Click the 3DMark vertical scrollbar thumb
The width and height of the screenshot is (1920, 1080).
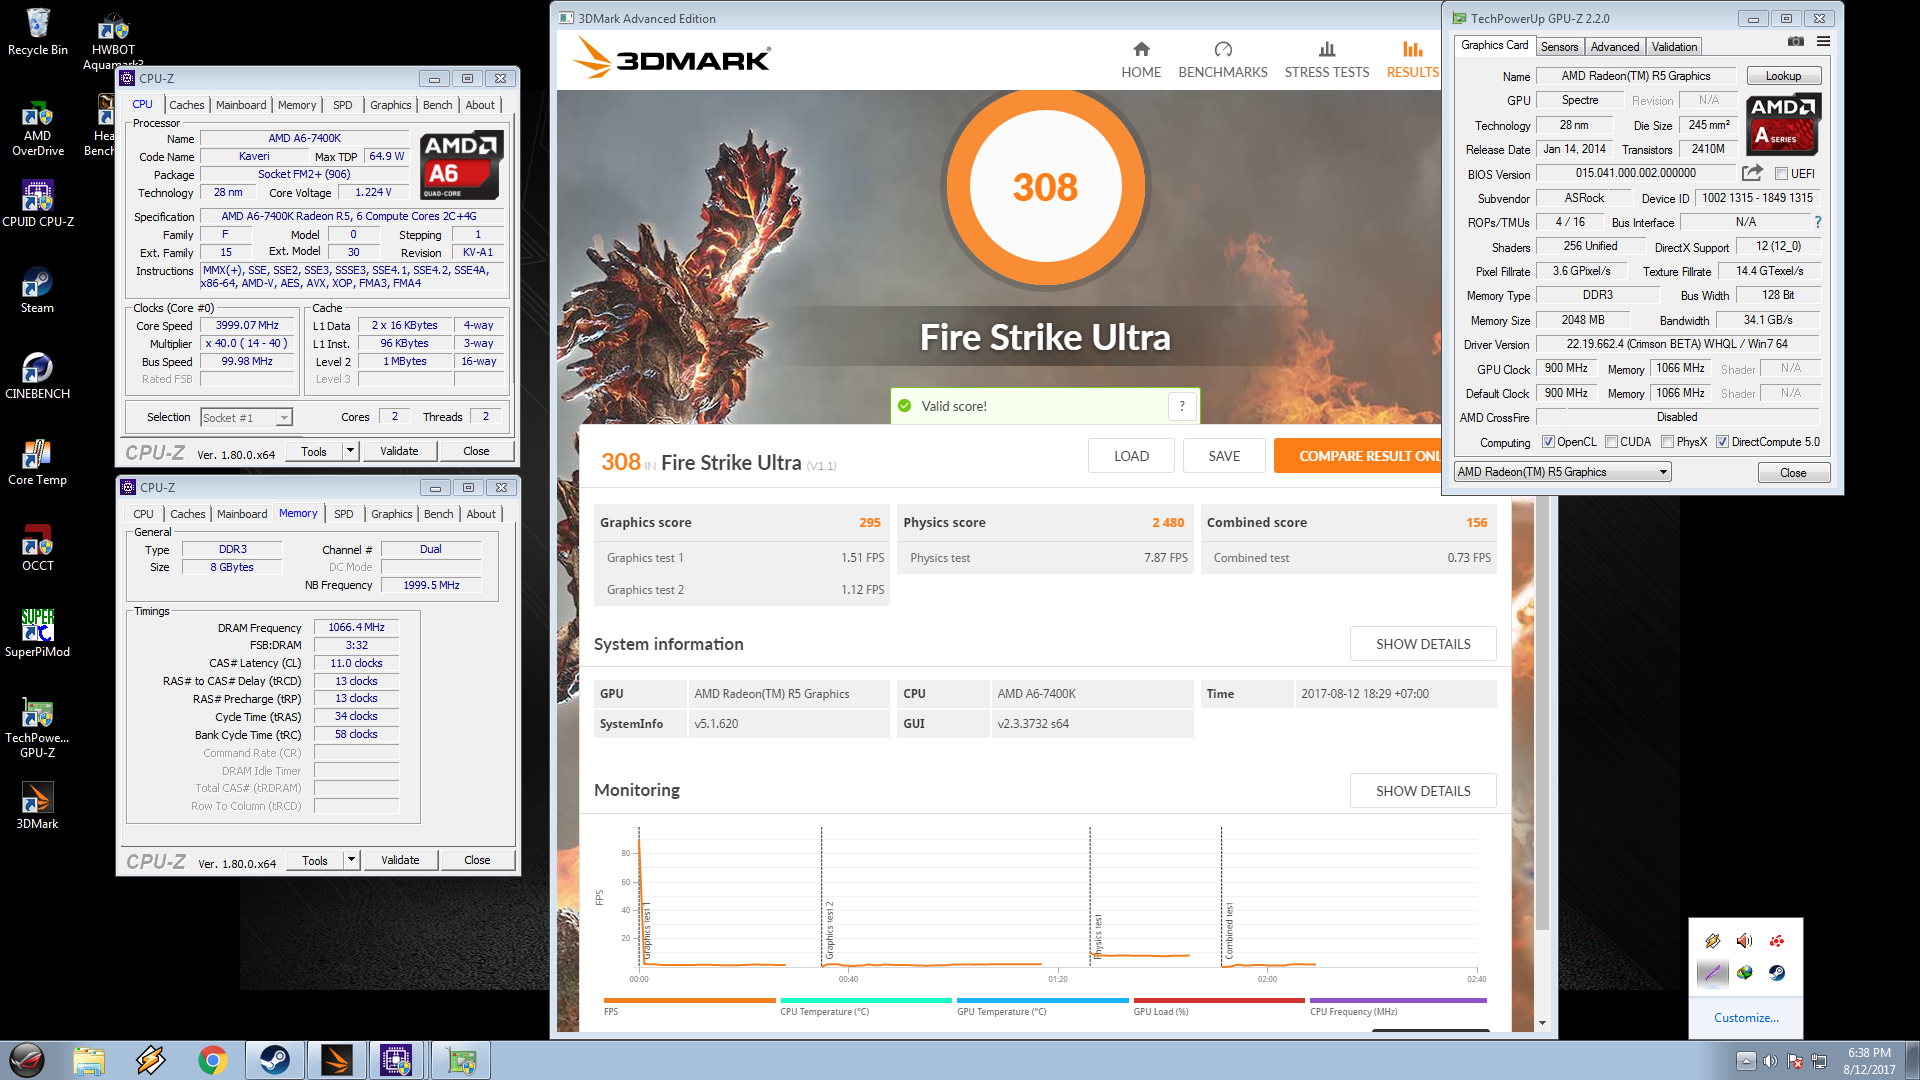click(x=1542, y=714)
